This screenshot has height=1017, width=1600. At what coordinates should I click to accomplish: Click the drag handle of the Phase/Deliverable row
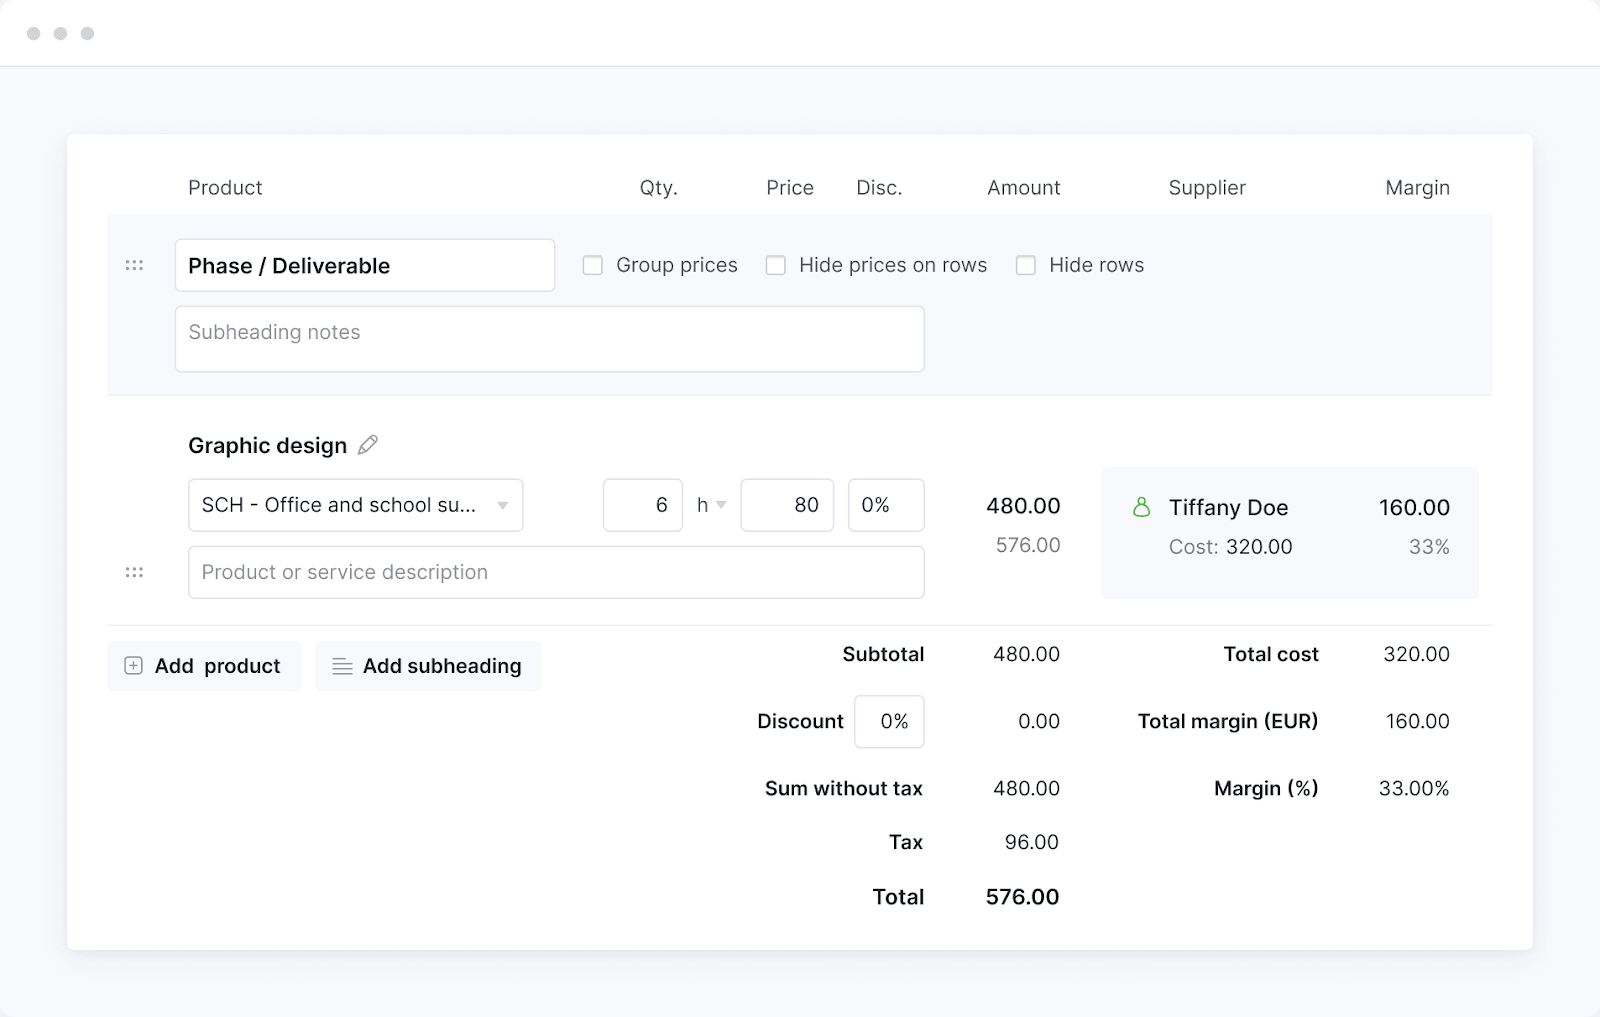coord(134,265)
